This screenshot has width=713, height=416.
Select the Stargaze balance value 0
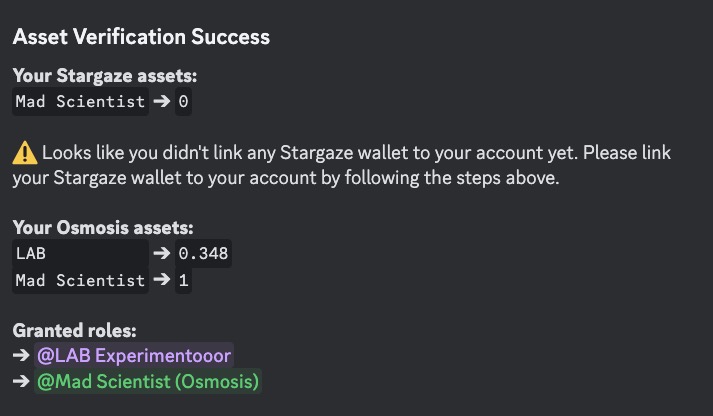click(183, 102)
